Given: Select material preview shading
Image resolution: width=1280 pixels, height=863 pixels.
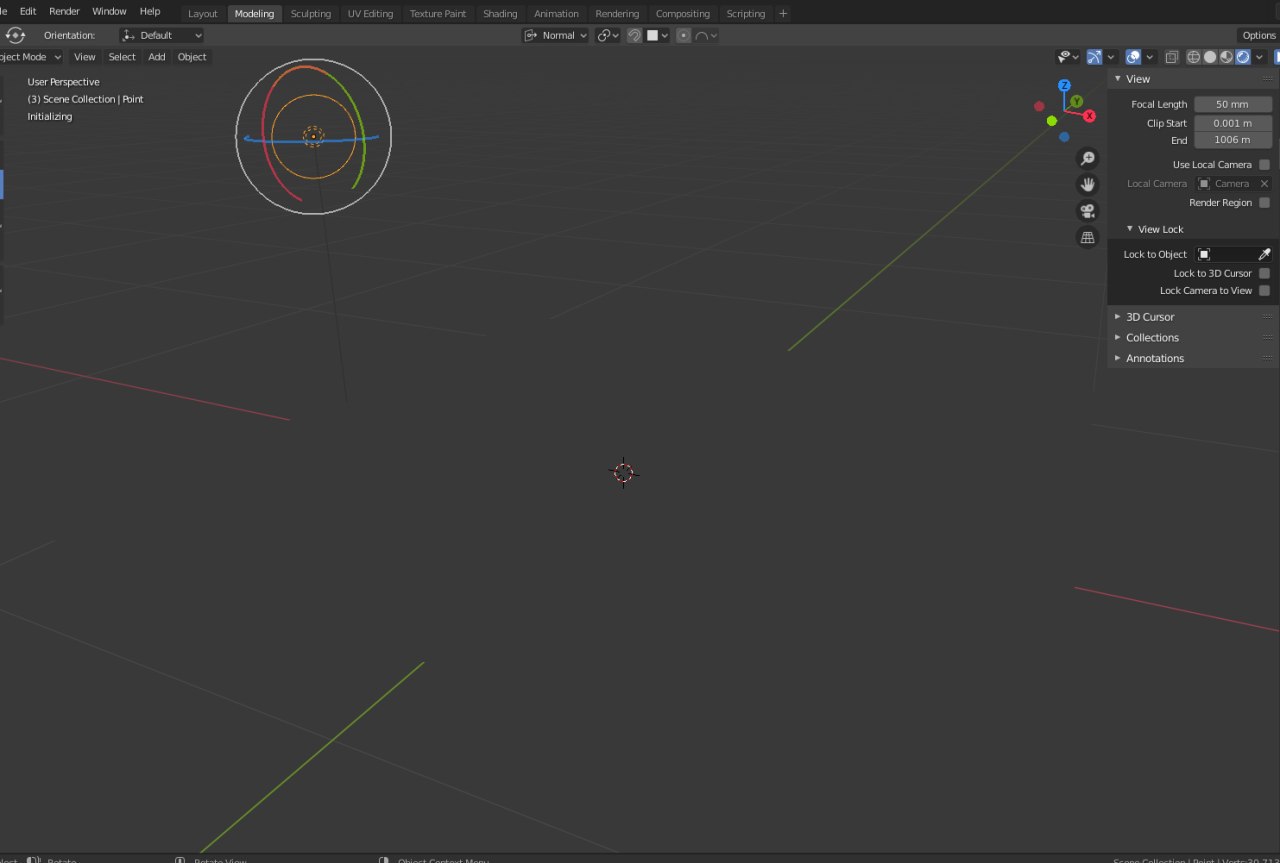Looking at the screenshot, I should [x=1226, y=57].
